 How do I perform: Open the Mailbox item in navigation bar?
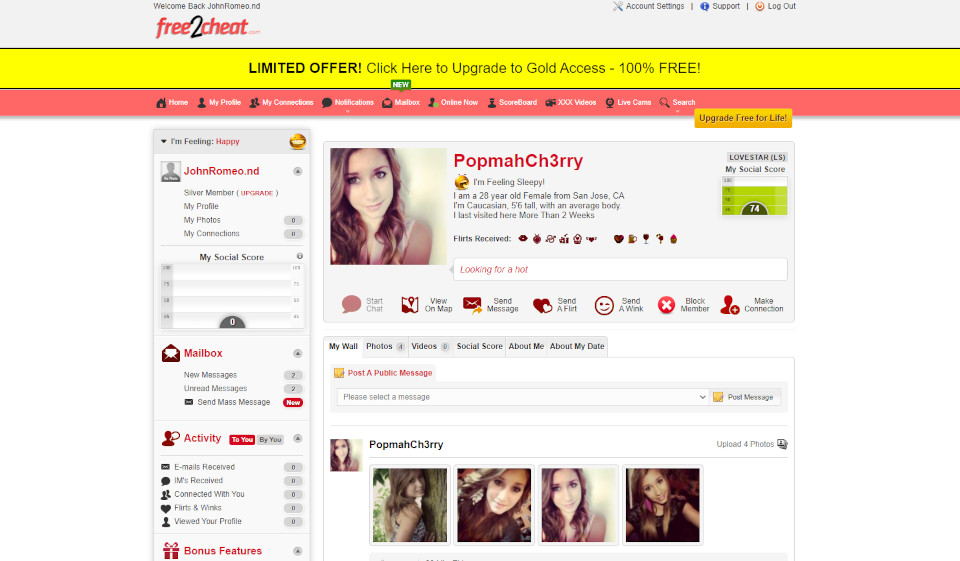pyautogui.click(x=401, y=102)
